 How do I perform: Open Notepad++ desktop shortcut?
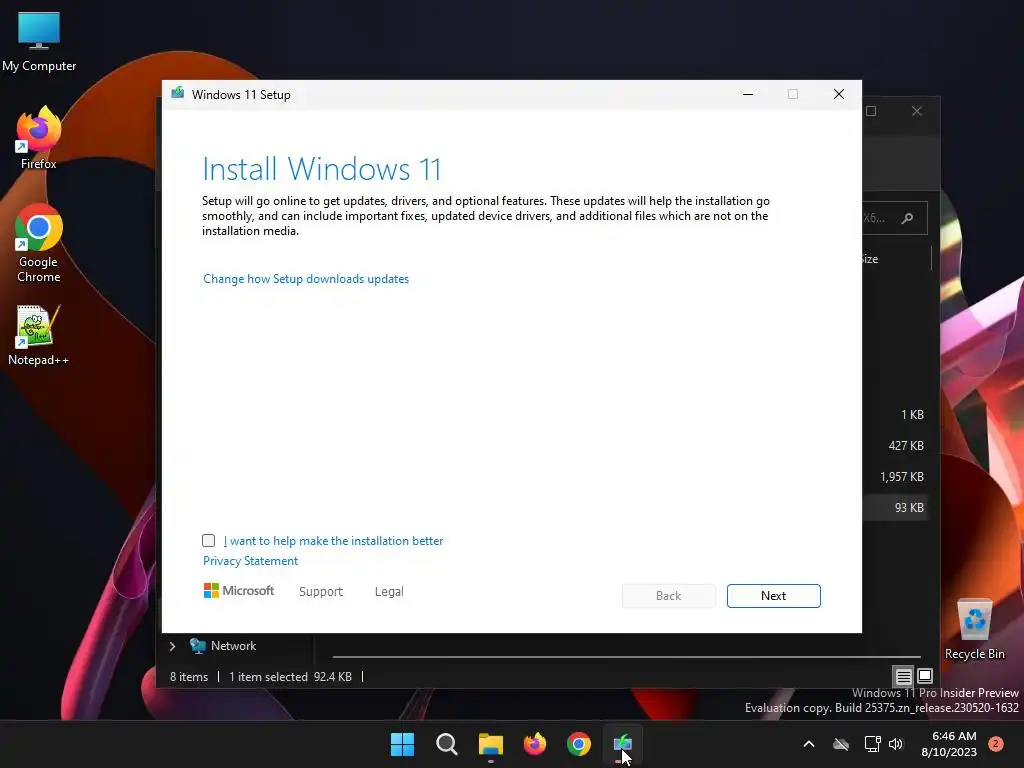(x=39, y=336)
